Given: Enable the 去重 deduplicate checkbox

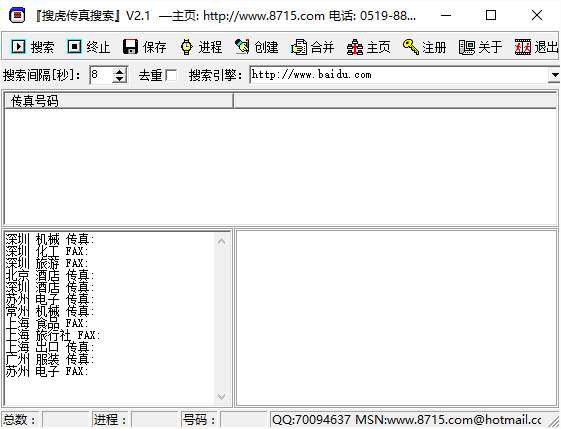Looking at the screenshot, I should (172, 75).
